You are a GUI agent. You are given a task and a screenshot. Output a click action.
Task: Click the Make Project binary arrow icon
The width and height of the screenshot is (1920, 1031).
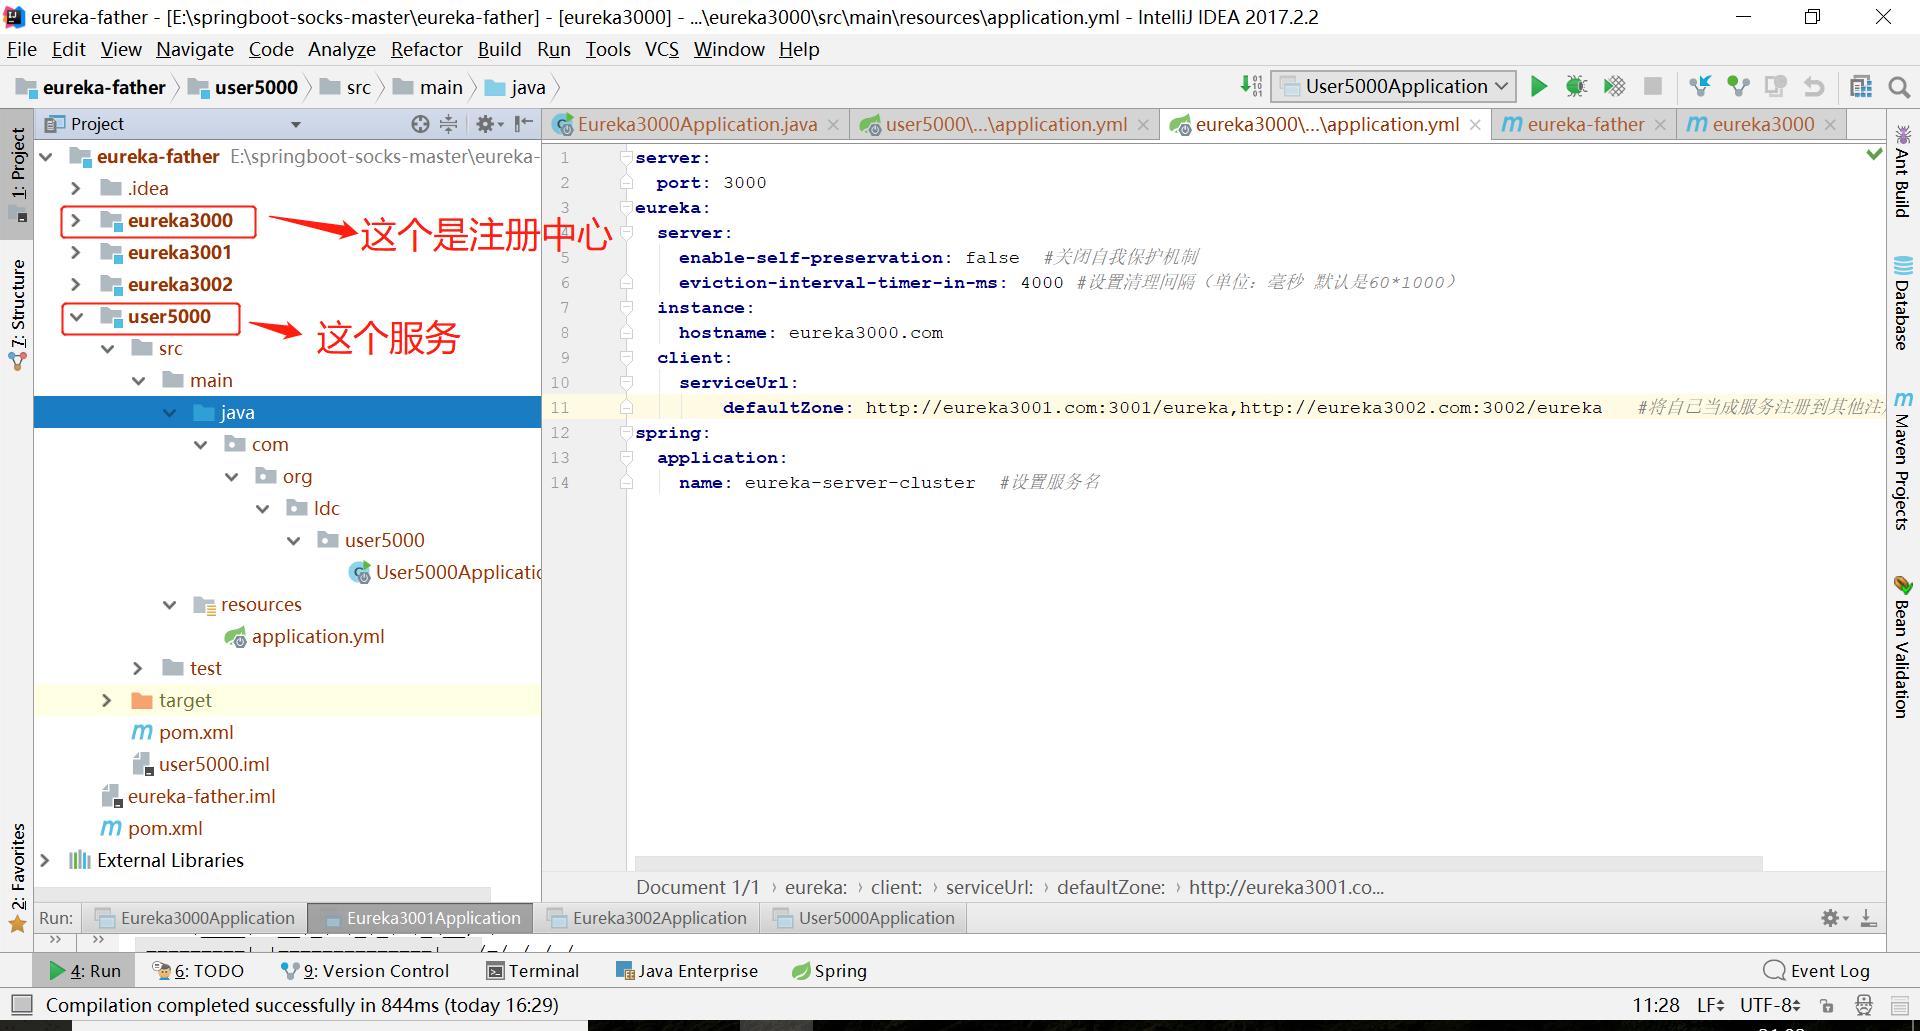coord(1251,87)
